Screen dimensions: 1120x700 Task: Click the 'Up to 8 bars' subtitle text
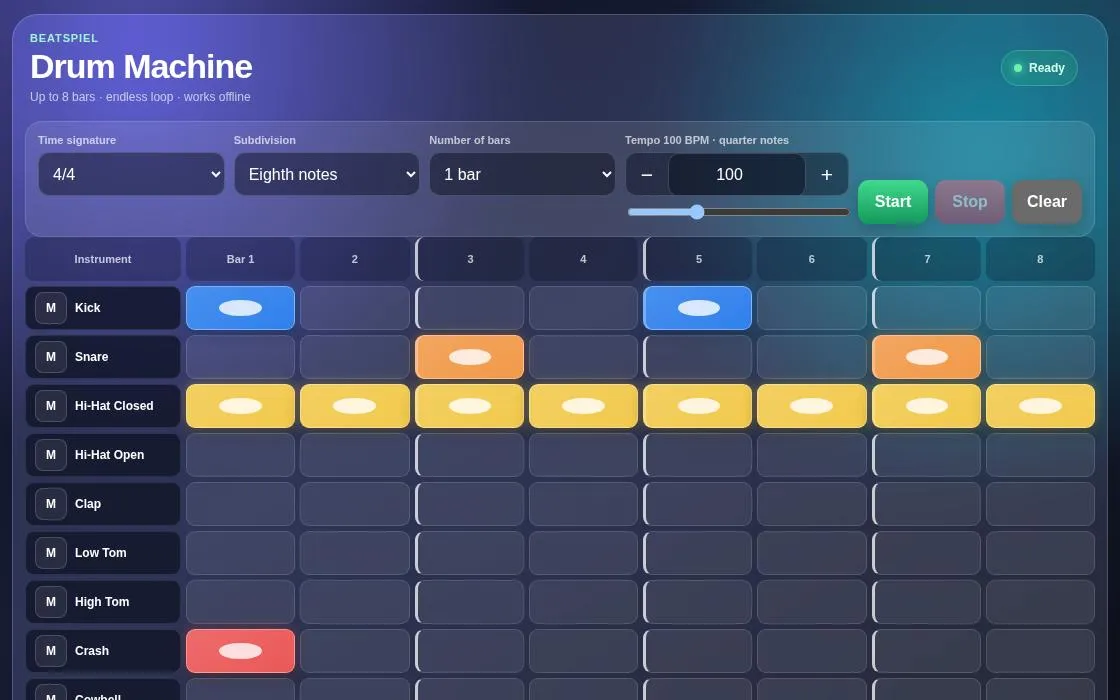pos(140,96)
